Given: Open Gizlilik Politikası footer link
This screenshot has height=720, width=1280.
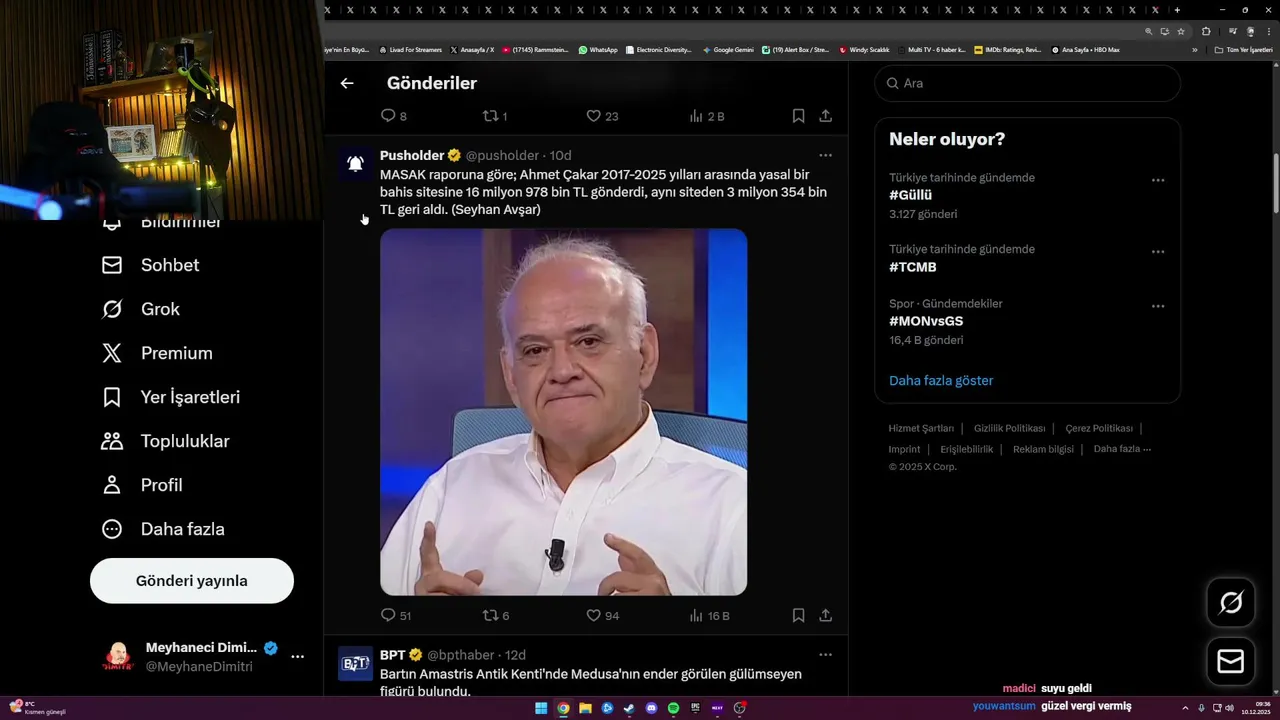Looking at the screenshot, I should click(x=1009, y=428).
